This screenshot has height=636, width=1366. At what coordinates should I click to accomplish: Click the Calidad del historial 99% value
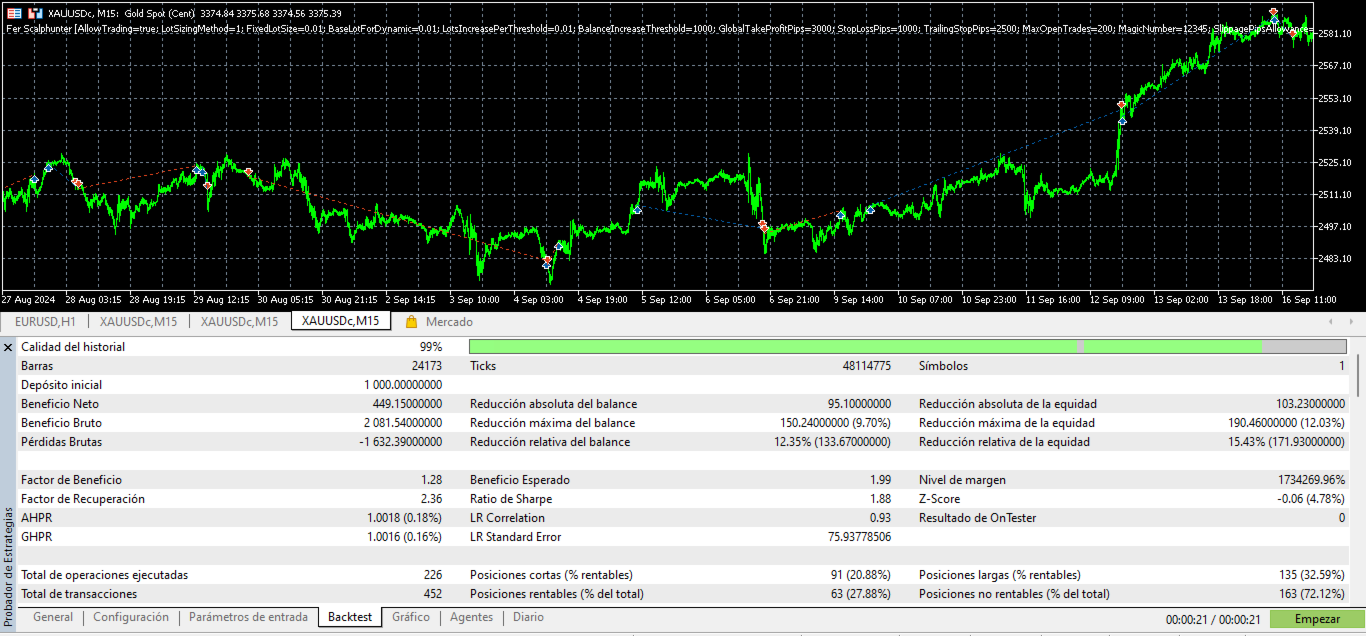pyautogui.click(x=430, y=347)
